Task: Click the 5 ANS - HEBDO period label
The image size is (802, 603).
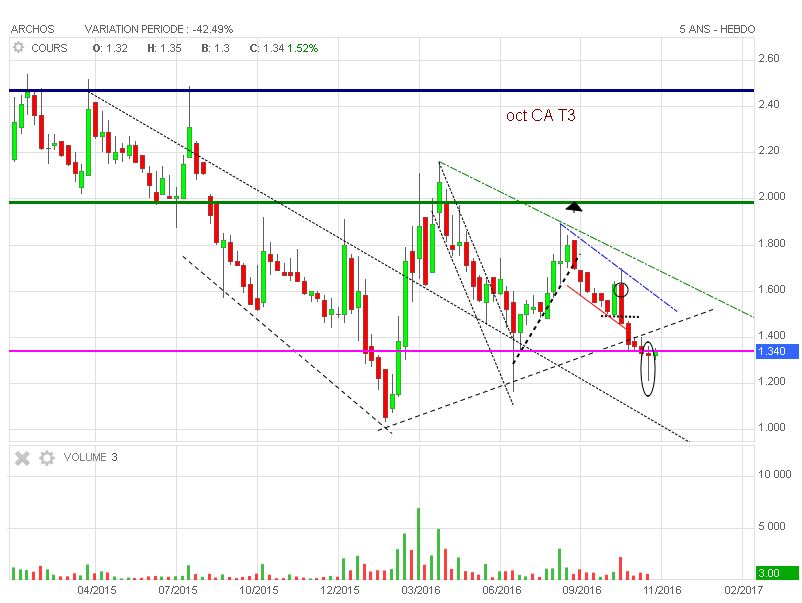Action: [x=717, y=29]
